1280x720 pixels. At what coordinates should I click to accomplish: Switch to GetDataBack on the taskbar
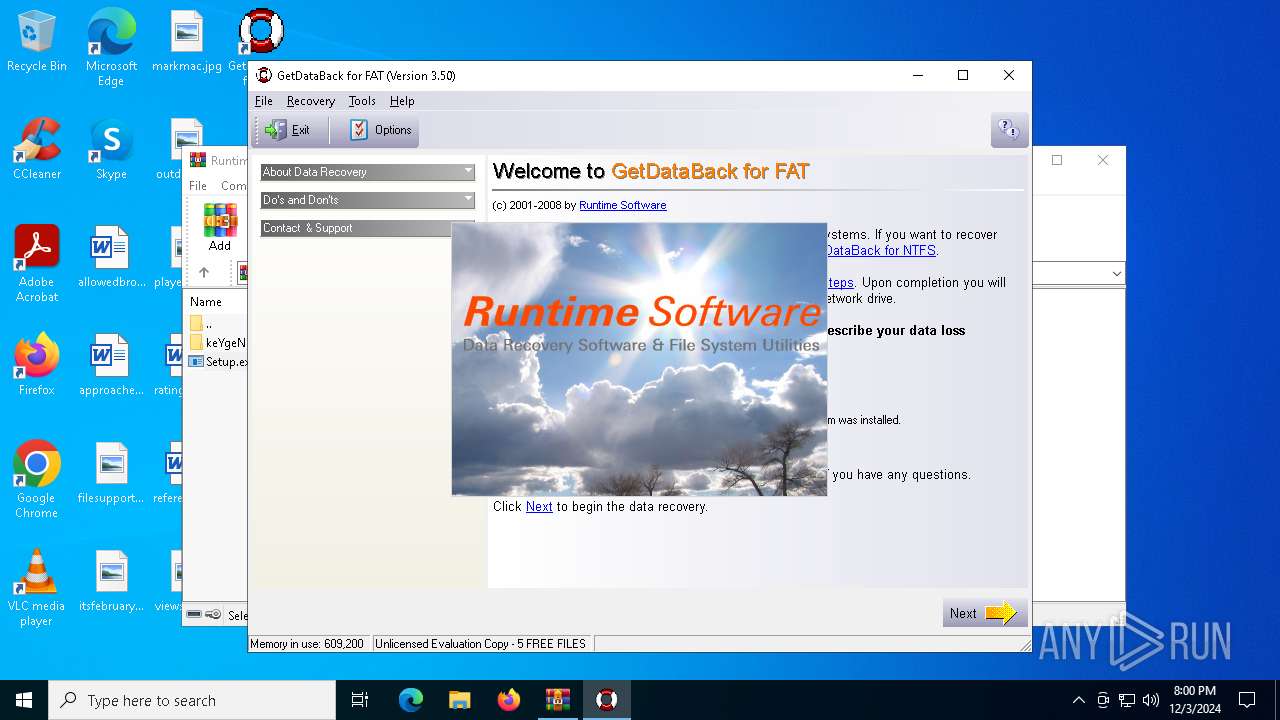pyautogui.click(x=606, y=700)
